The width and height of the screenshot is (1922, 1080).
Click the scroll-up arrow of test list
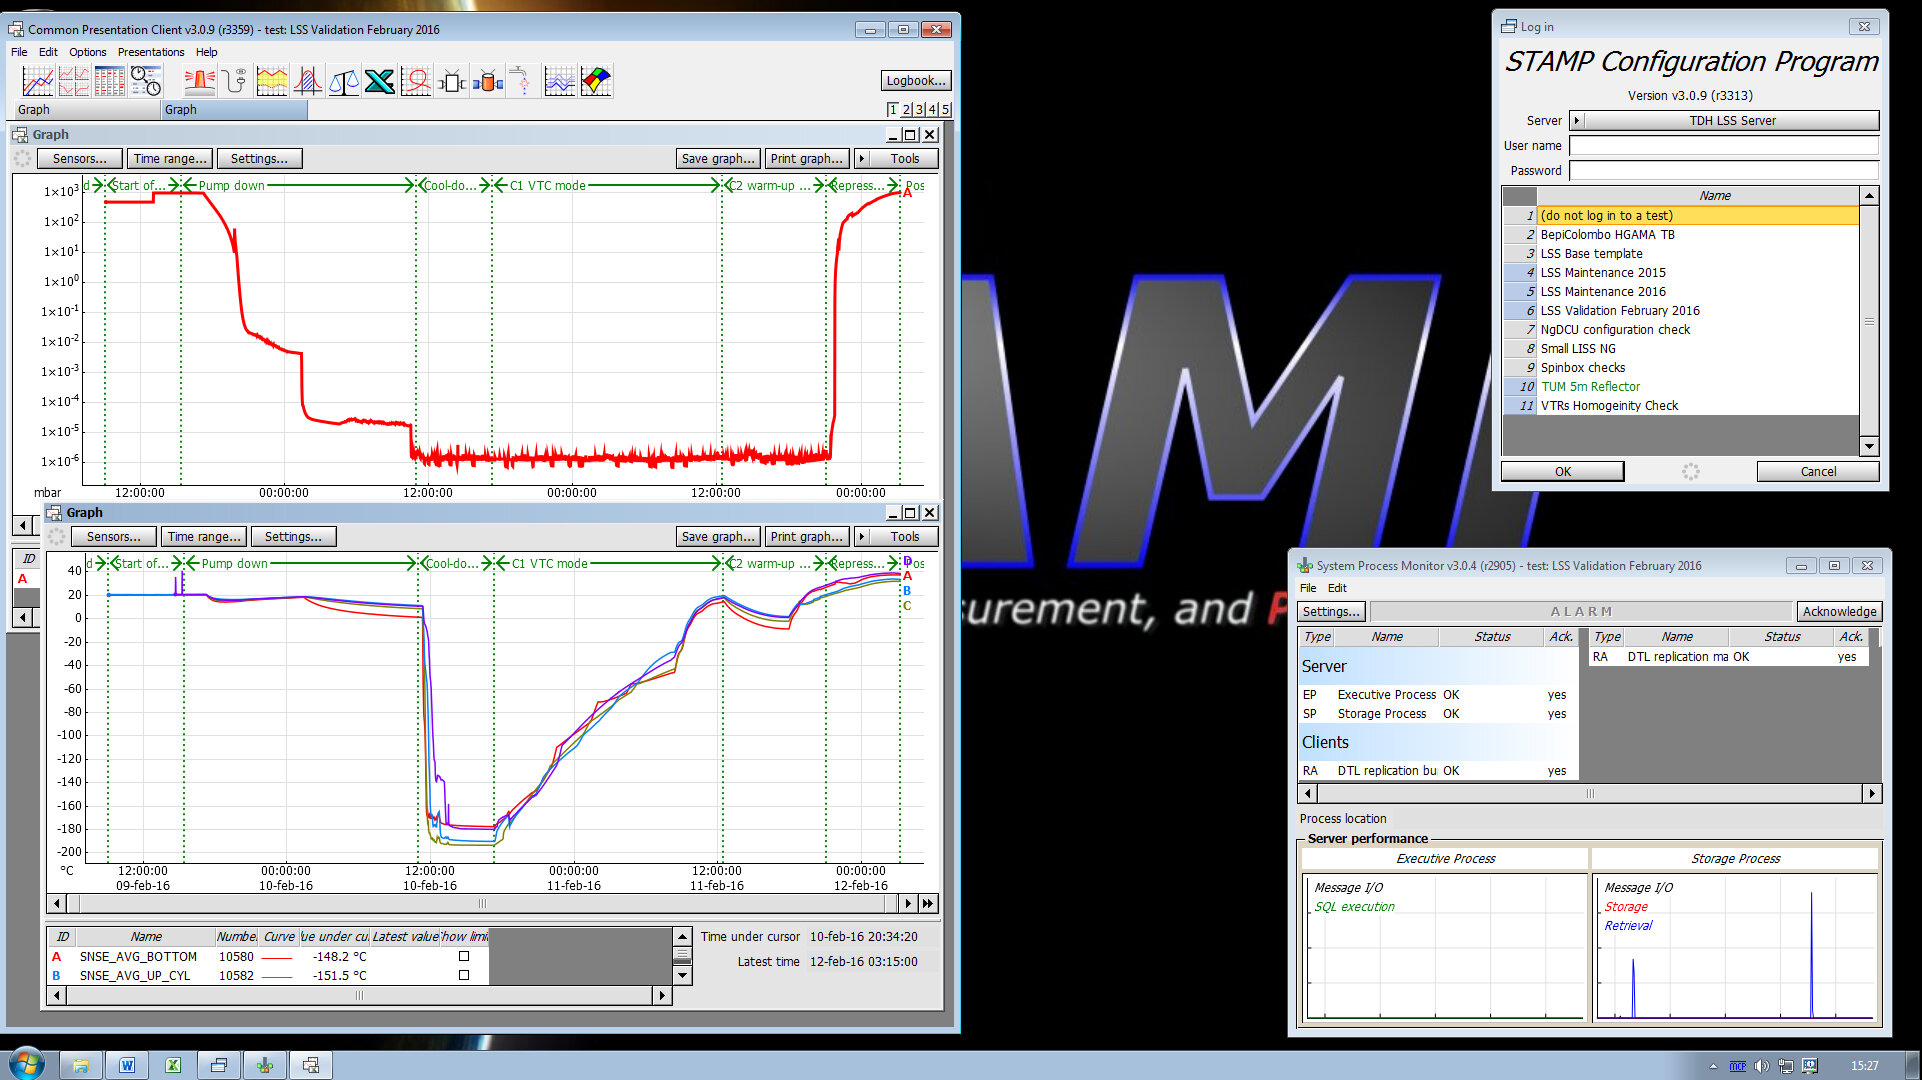1869,196
